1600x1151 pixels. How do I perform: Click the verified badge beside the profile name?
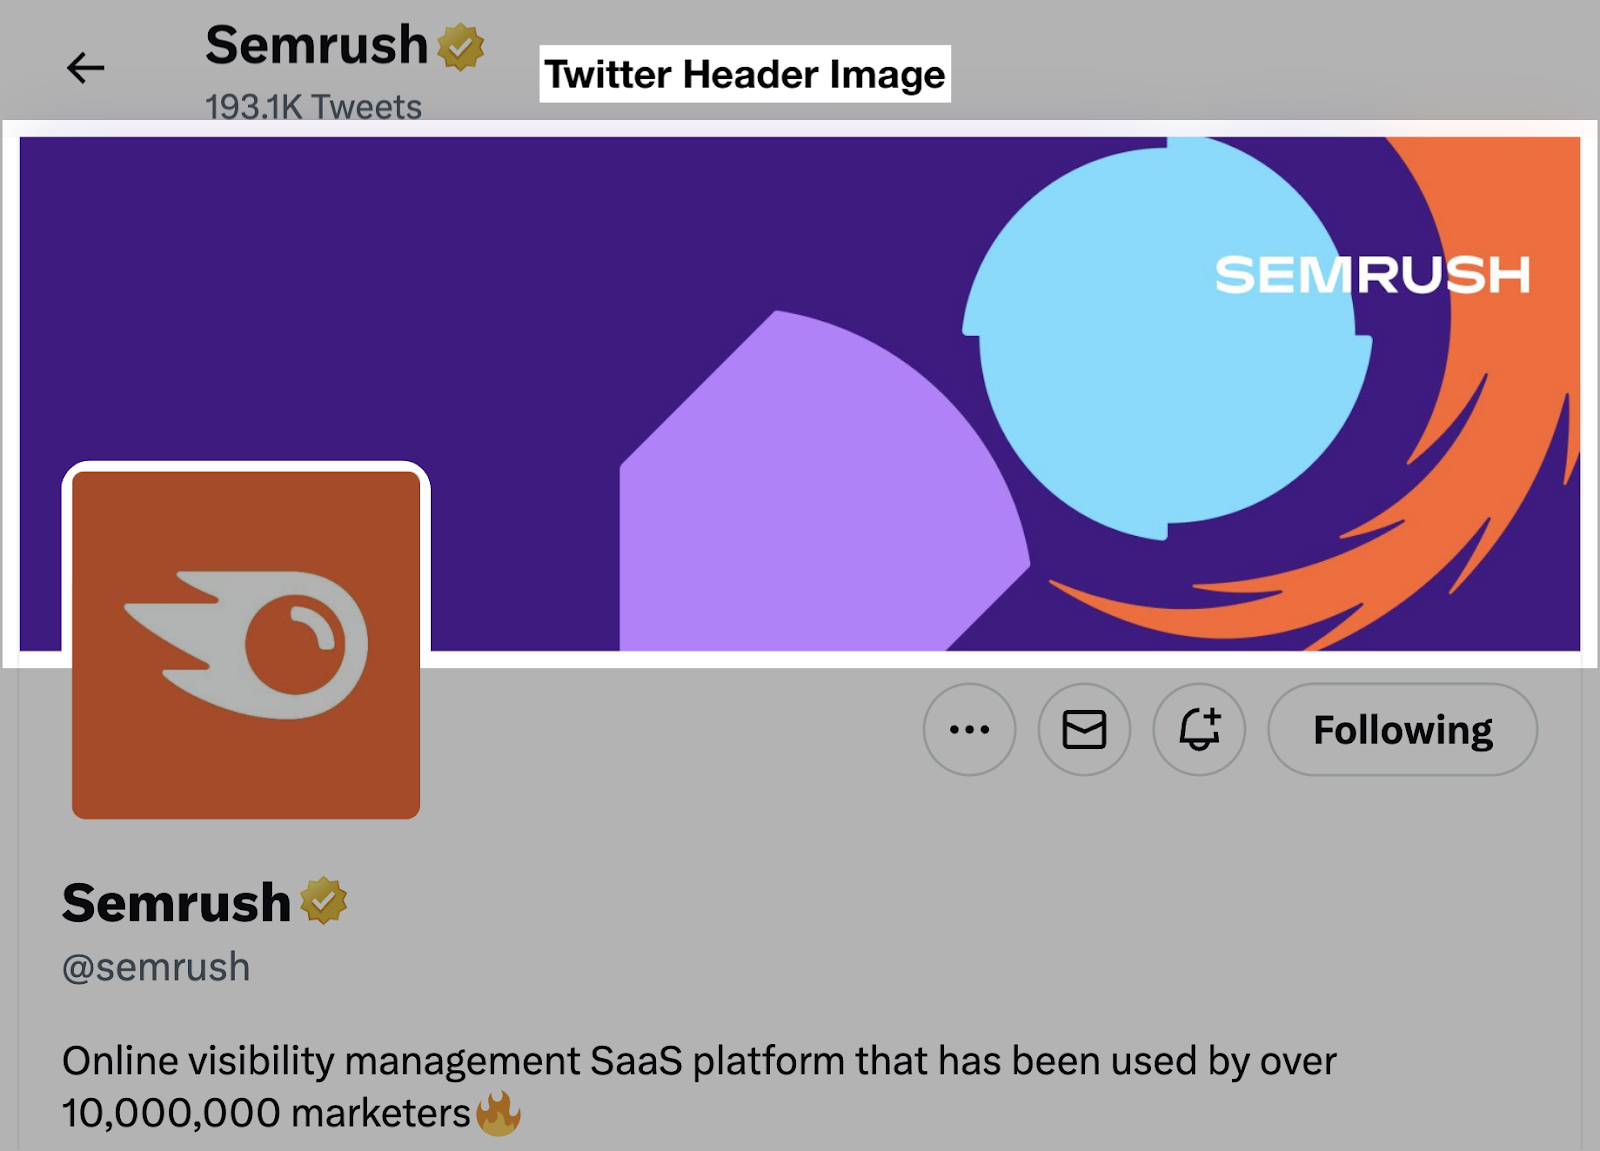pos(322,901)
